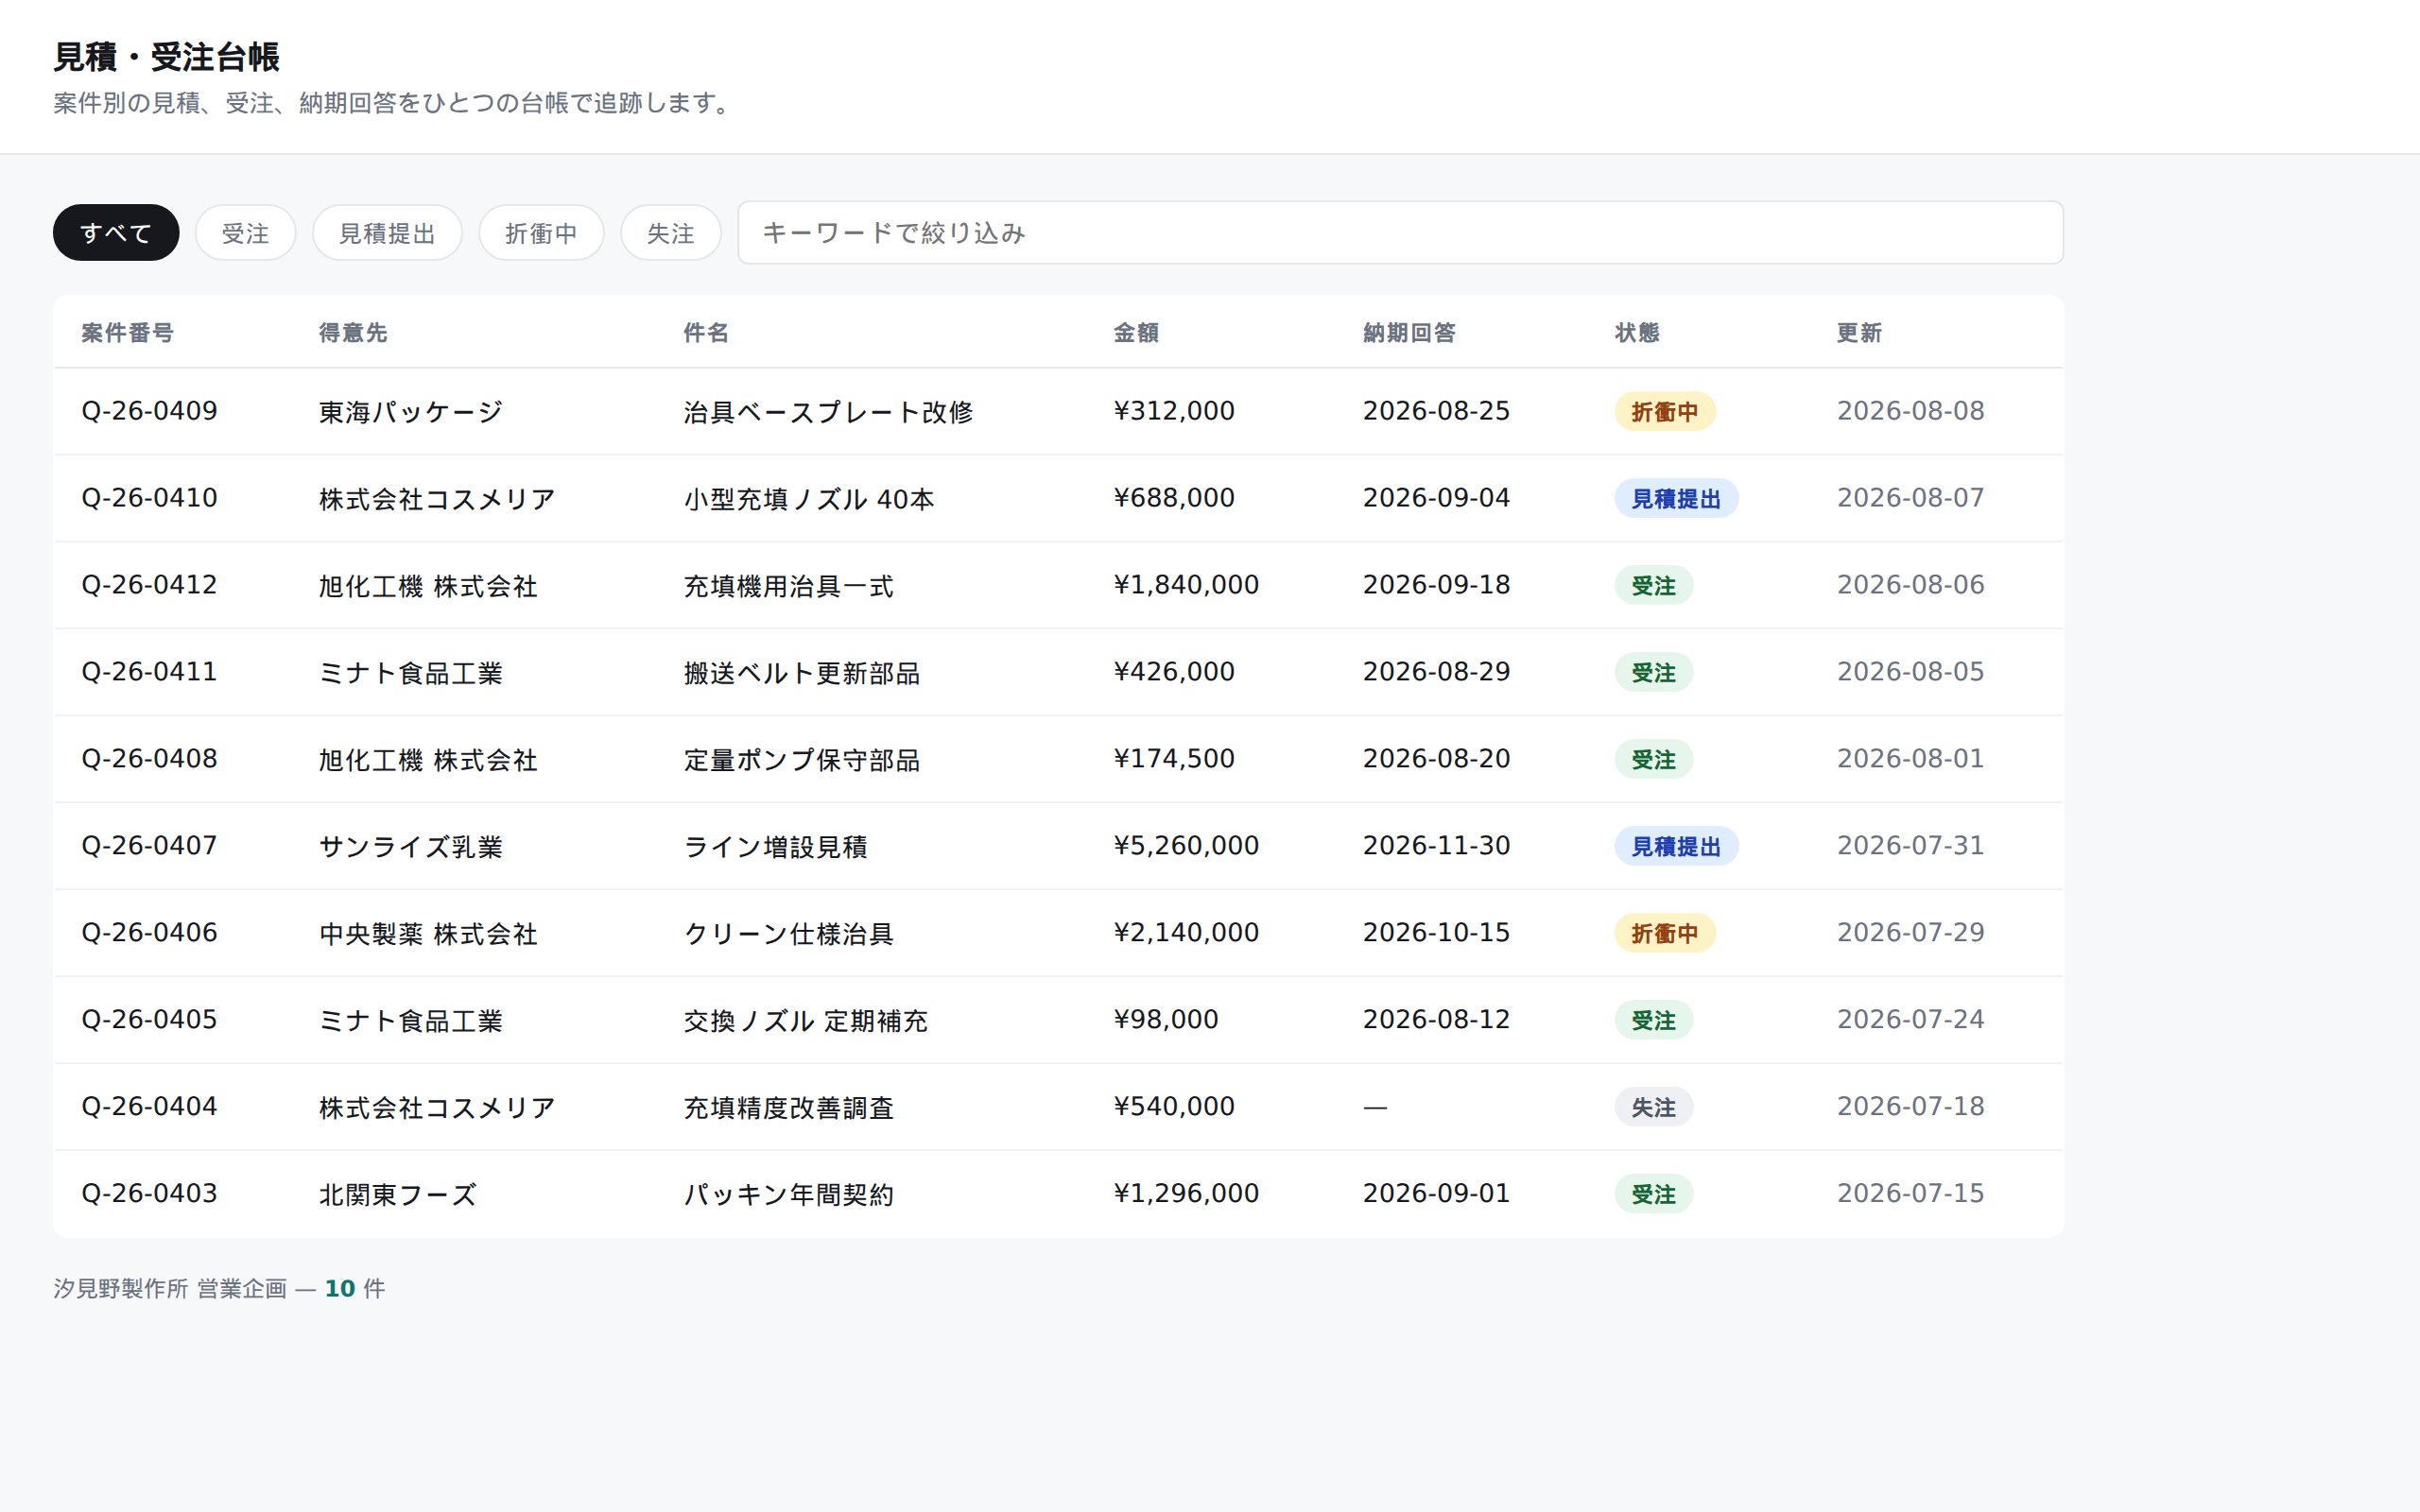This screenshot has height=1512, width=2420.
Task: Click the 折衝中 badge for Q-26-0409
Action: (1665, 411)
